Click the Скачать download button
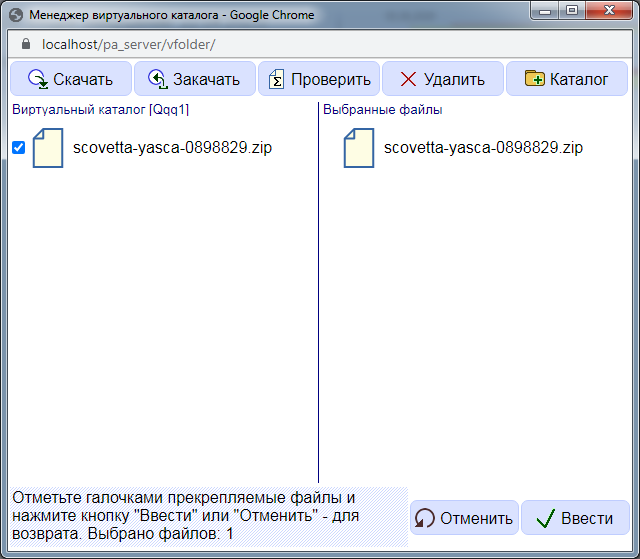The image size is (640, 559). pyautogui.click(x=71, y=79)
